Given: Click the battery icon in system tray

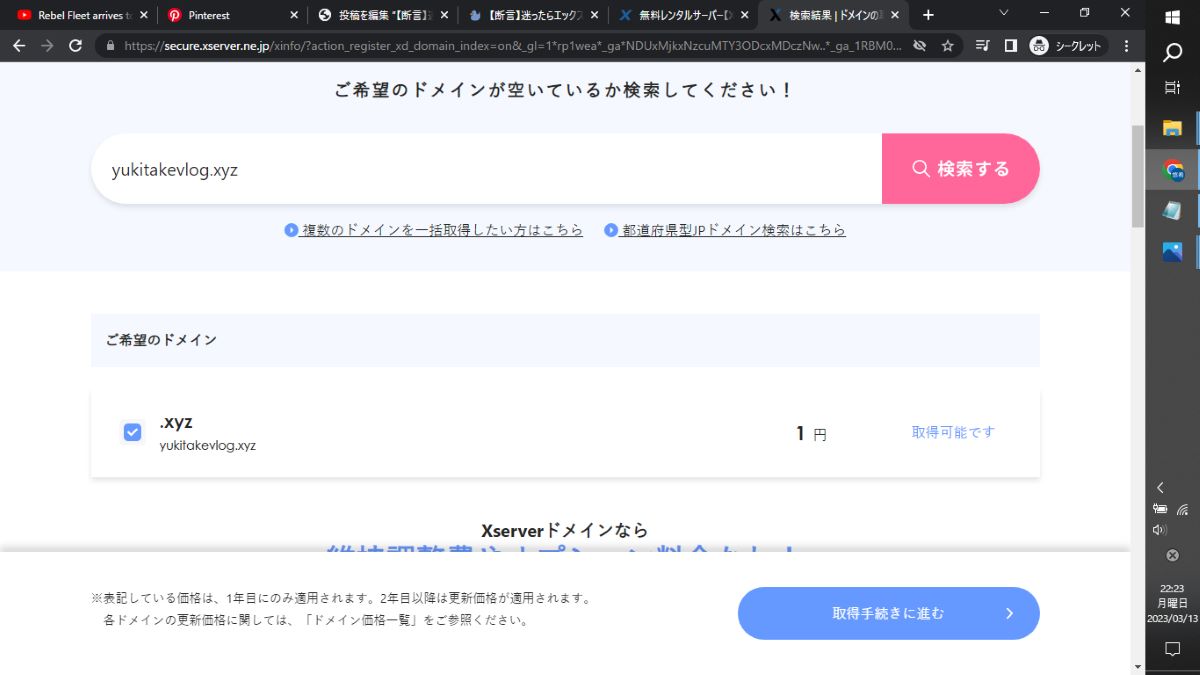Looking at the screenshot, I should pyautogui.click(x=1160, y=509).
